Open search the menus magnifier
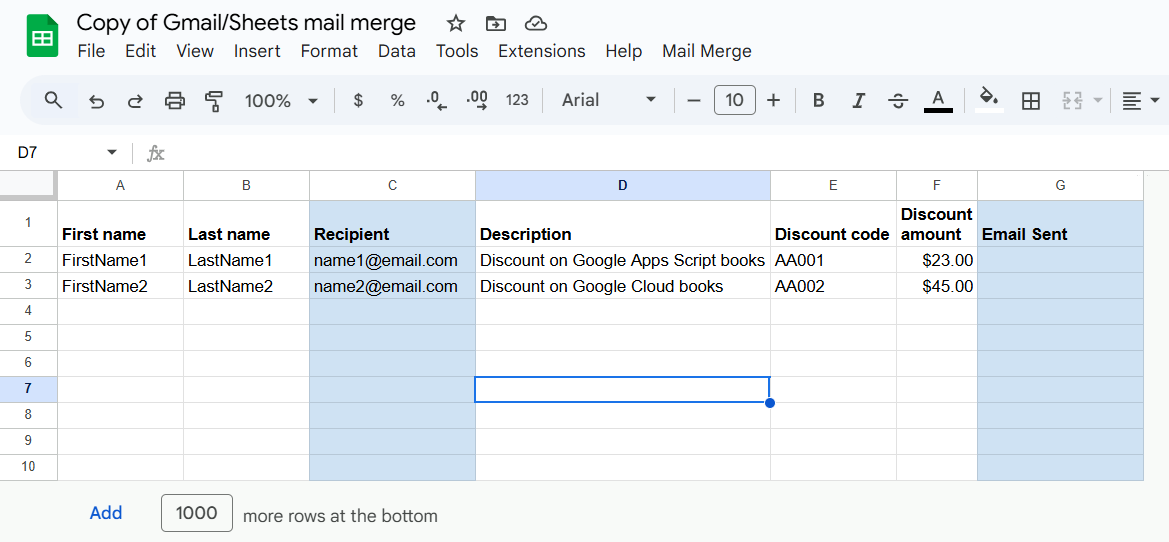Viewport: 1169px width, 542px height. coord(53,100)
